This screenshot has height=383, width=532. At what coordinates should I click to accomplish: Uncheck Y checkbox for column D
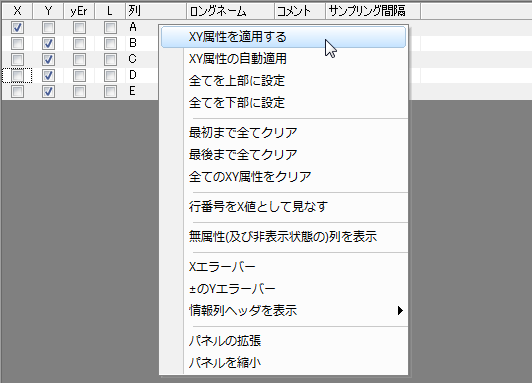point(48,75)
